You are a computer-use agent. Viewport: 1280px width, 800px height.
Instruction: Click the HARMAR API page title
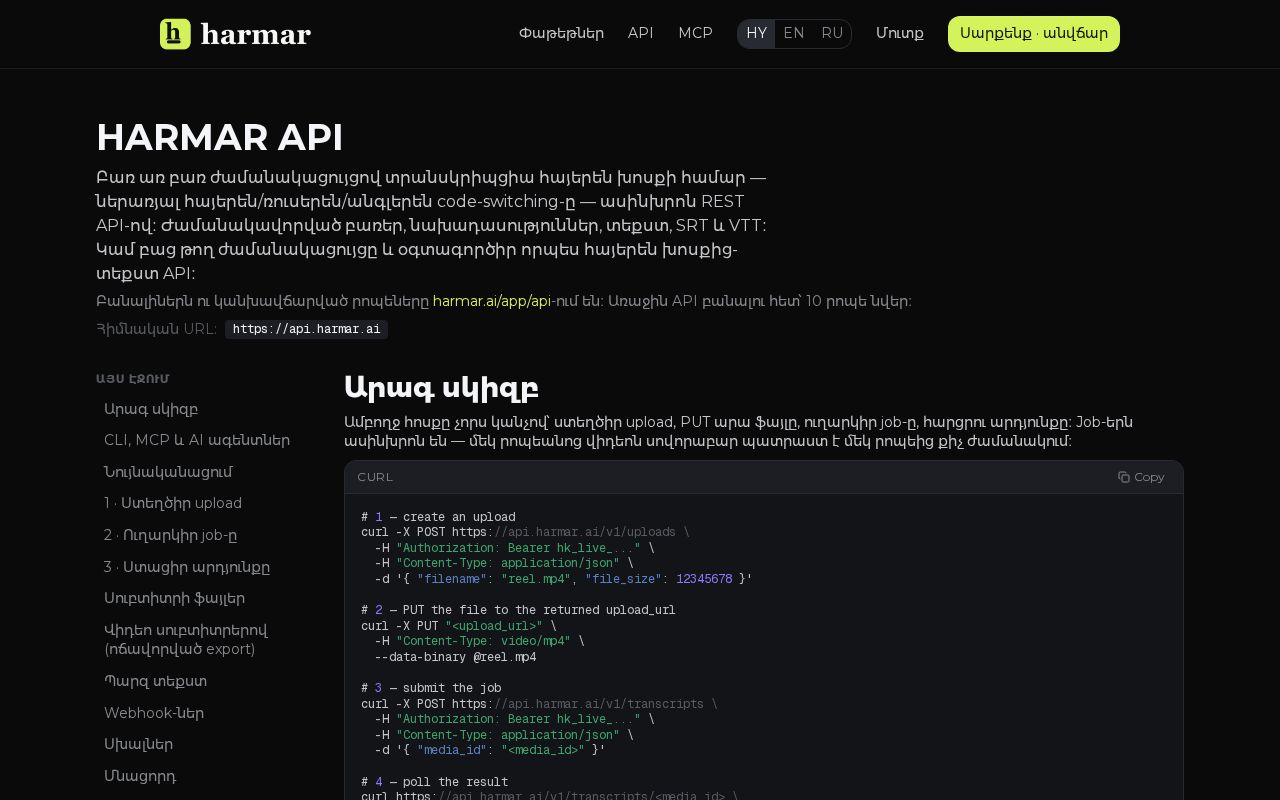220,137
